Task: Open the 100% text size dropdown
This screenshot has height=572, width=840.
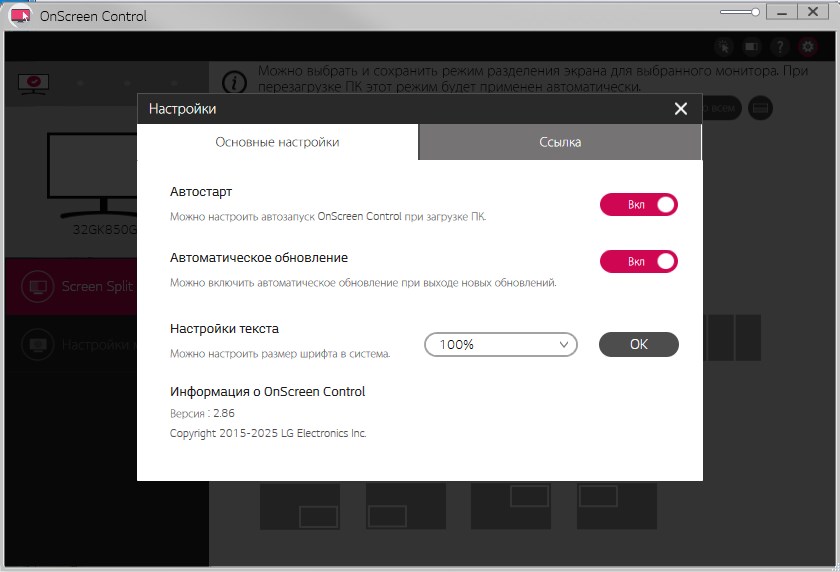Action: pyautogui.click(x=500, y=344)
